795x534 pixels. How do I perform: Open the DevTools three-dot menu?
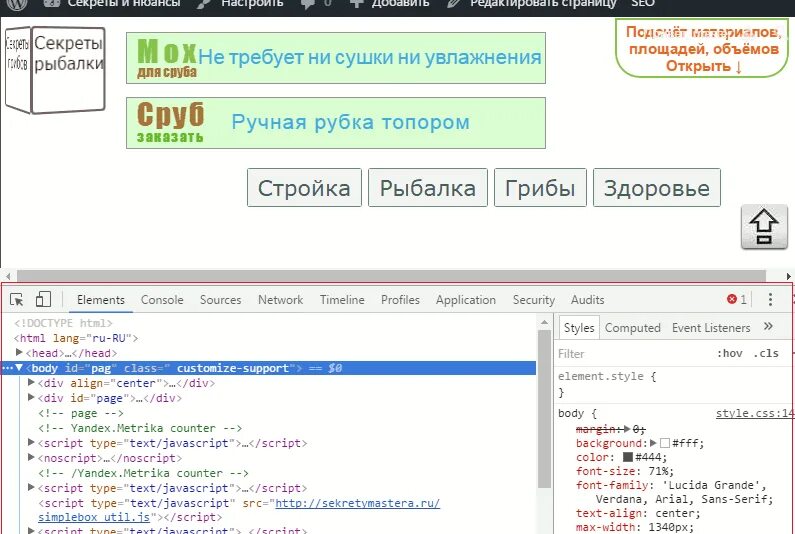pos(770,299)
